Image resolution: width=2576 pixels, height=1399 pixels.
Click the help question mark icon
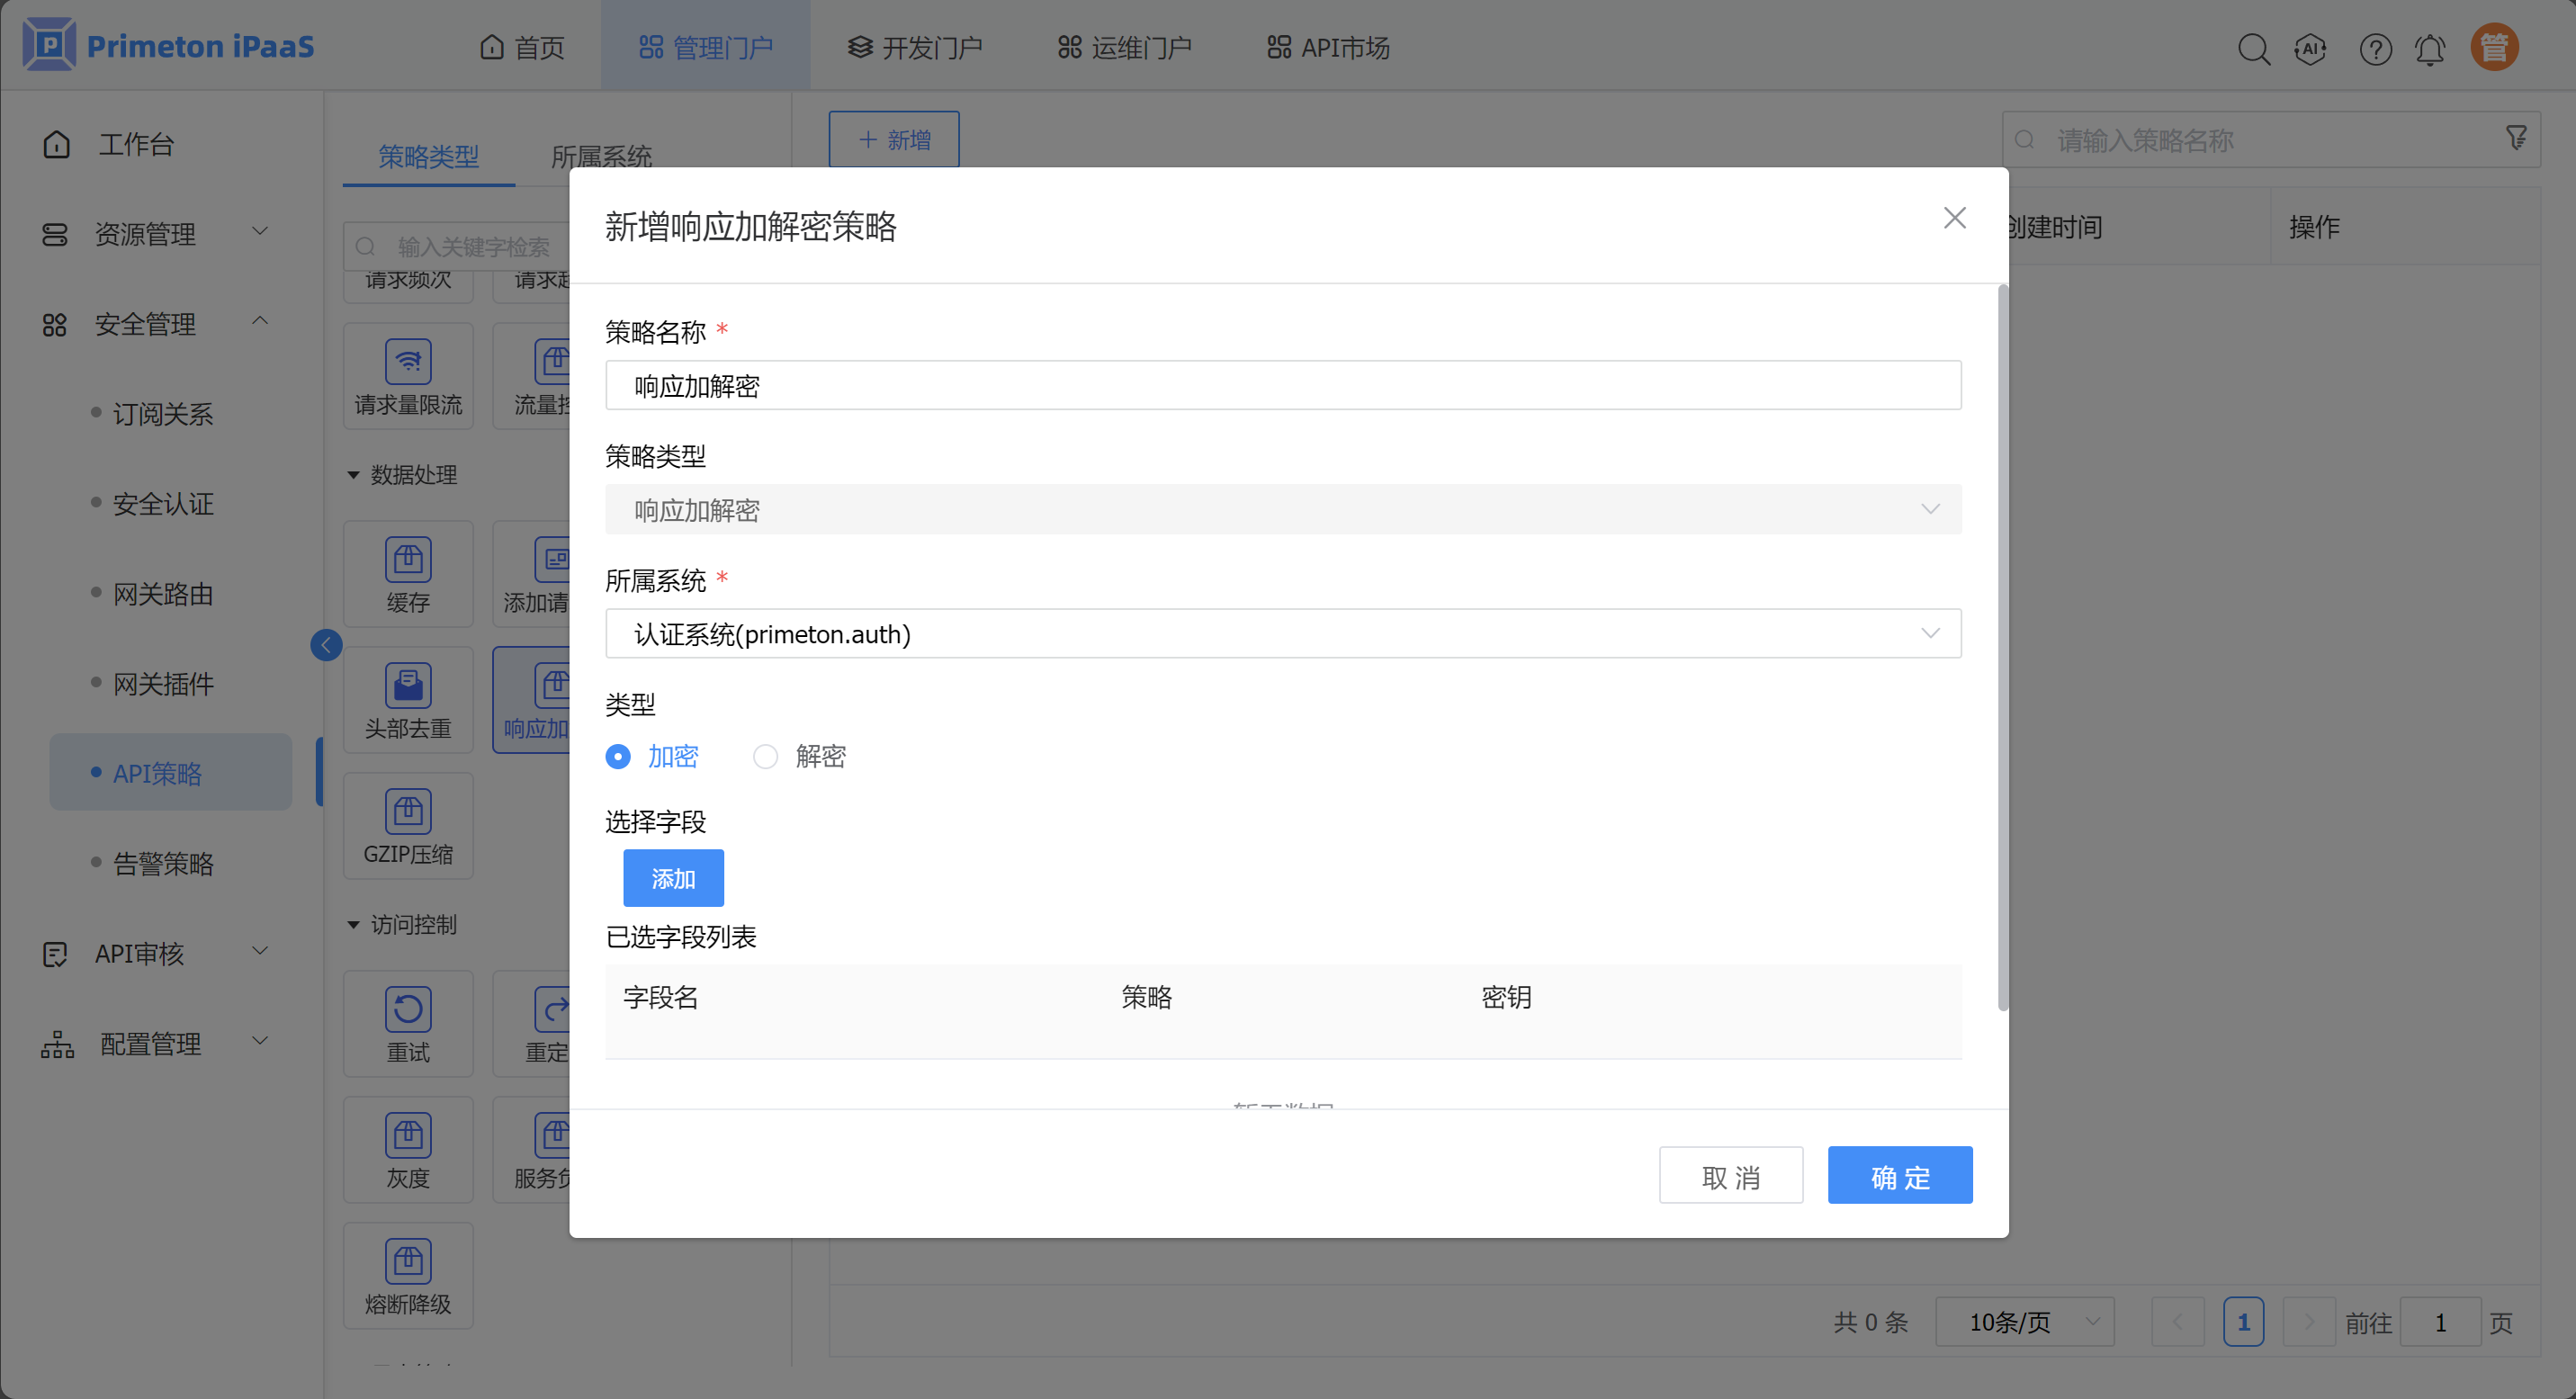[2375, 48]
